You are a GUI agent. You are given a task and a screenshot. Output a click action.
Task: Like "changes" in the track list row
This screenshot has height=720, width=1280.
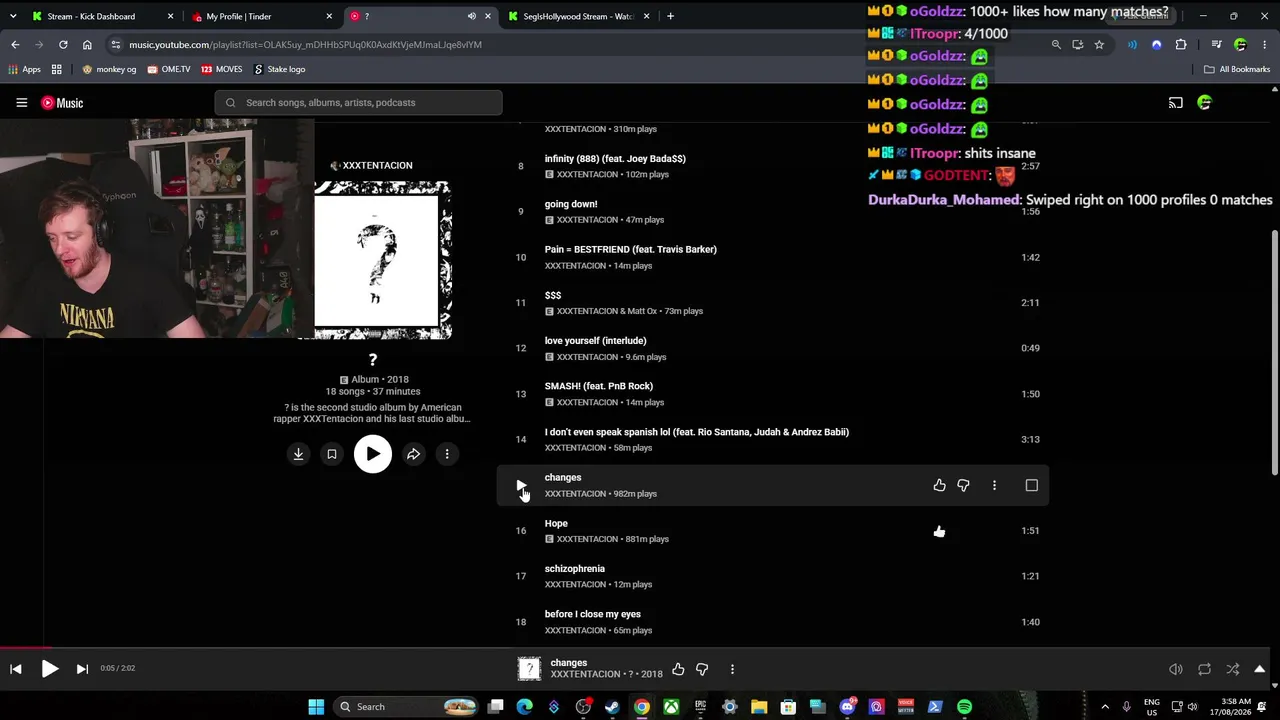pos(939,485)
